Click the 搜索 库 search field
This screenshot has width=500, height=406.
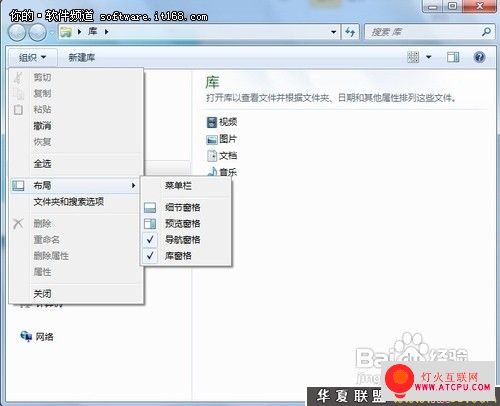point(423,32)
